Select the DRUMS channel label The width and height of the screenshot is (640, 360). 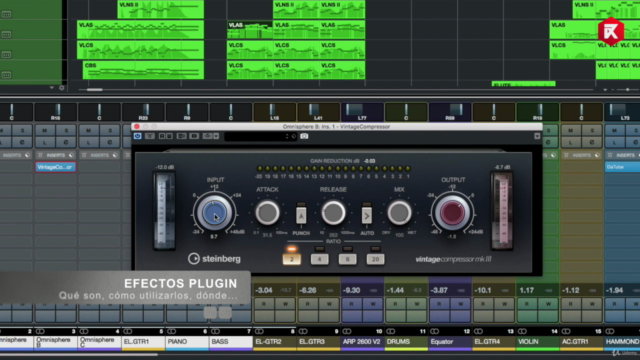[406, 342]
